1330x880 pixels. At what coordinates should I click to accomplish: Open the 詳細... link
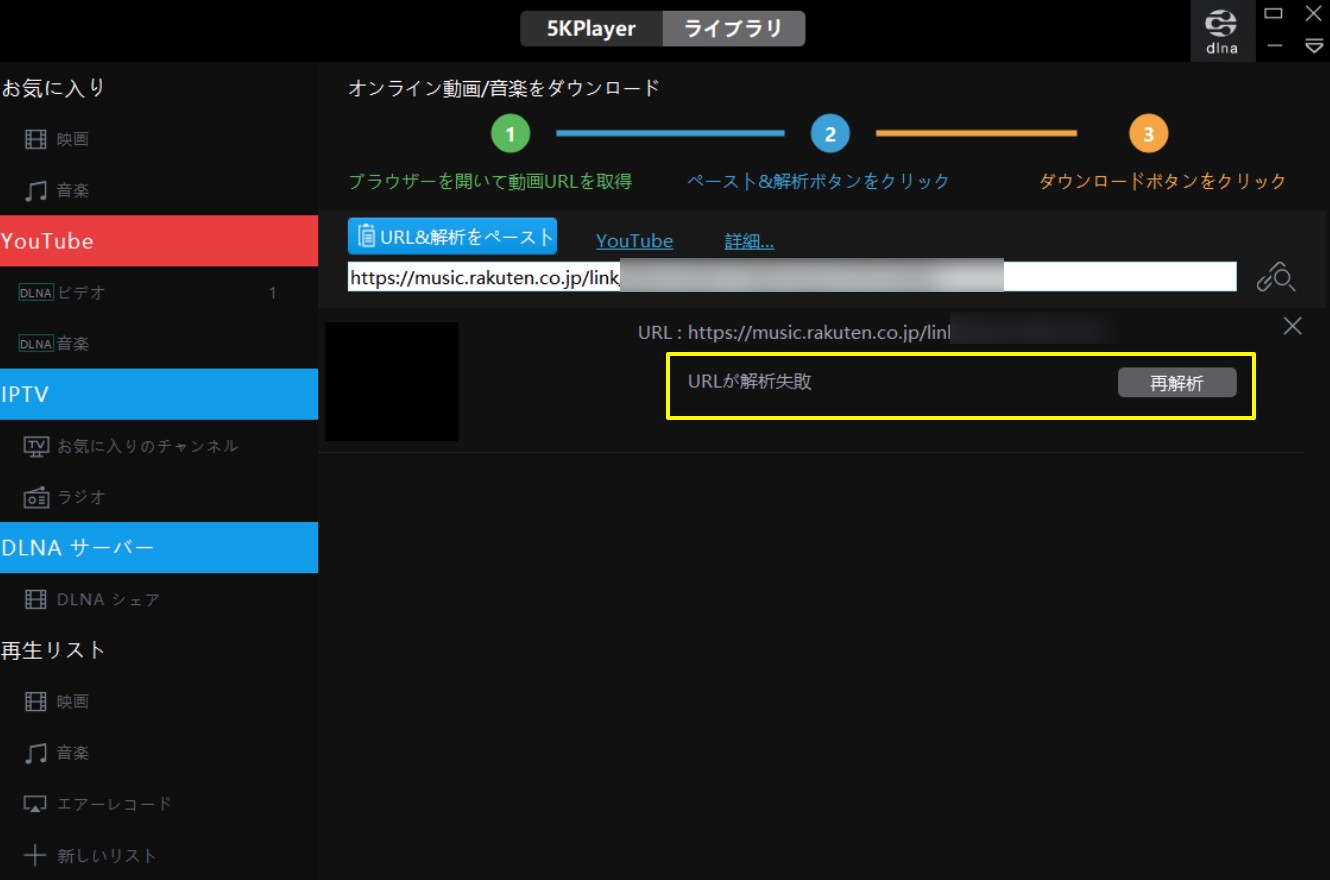point(749,241)
